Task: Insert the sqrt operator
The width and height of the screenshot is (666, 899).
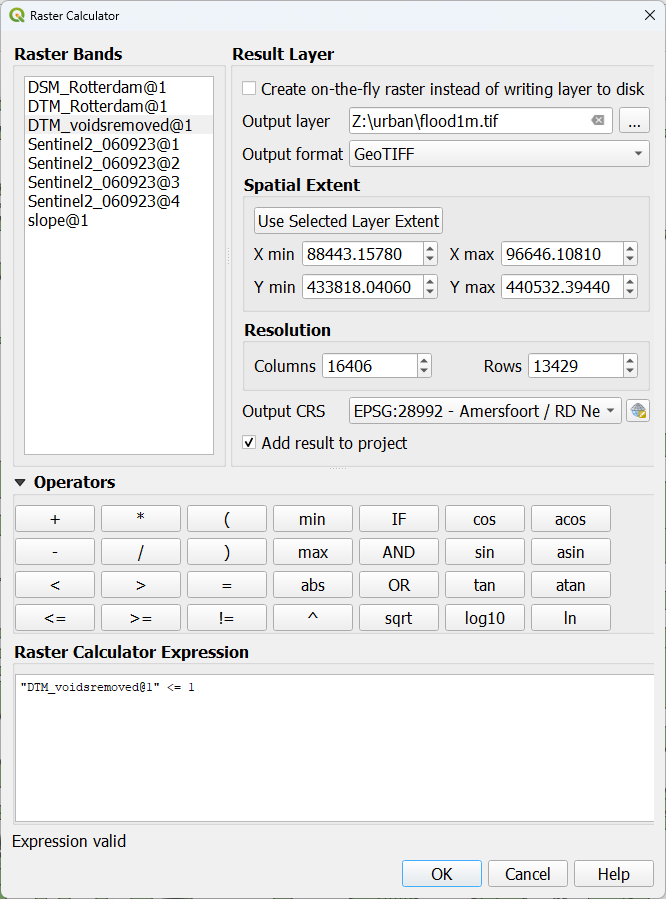Action: click(398, 618)
